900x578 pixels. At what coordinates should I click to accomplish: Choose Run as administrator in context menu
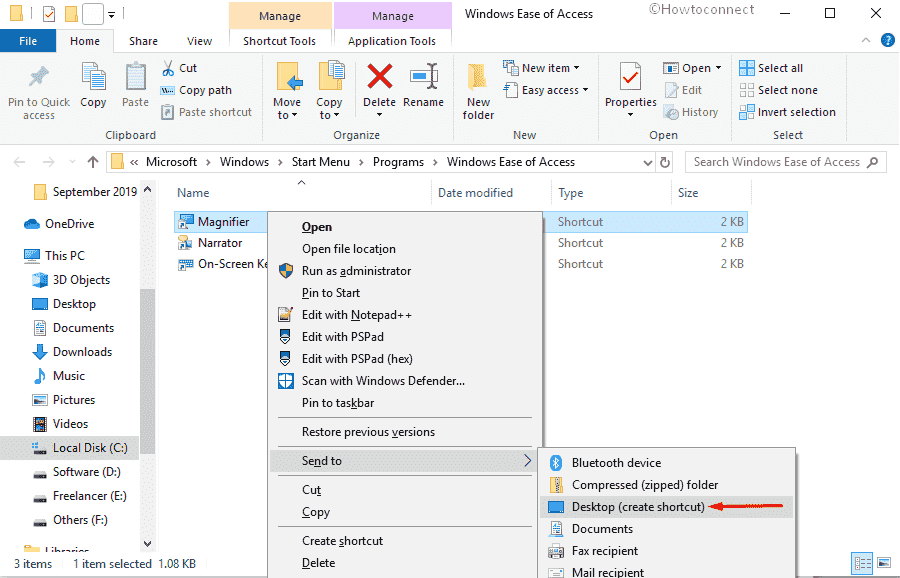[x=356, y=271]
